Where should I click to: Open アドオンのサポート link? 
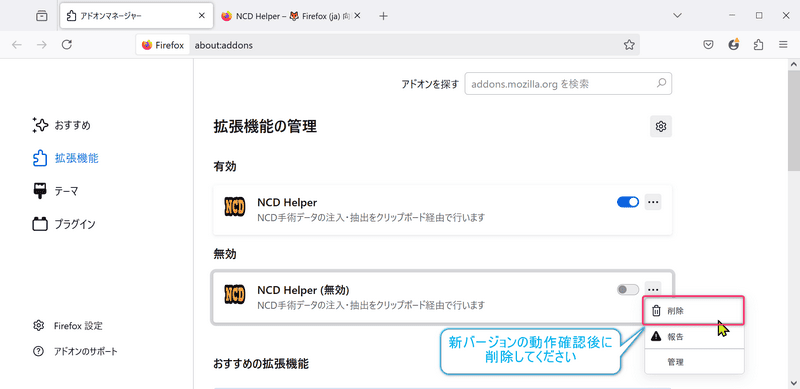click(74, 351)
